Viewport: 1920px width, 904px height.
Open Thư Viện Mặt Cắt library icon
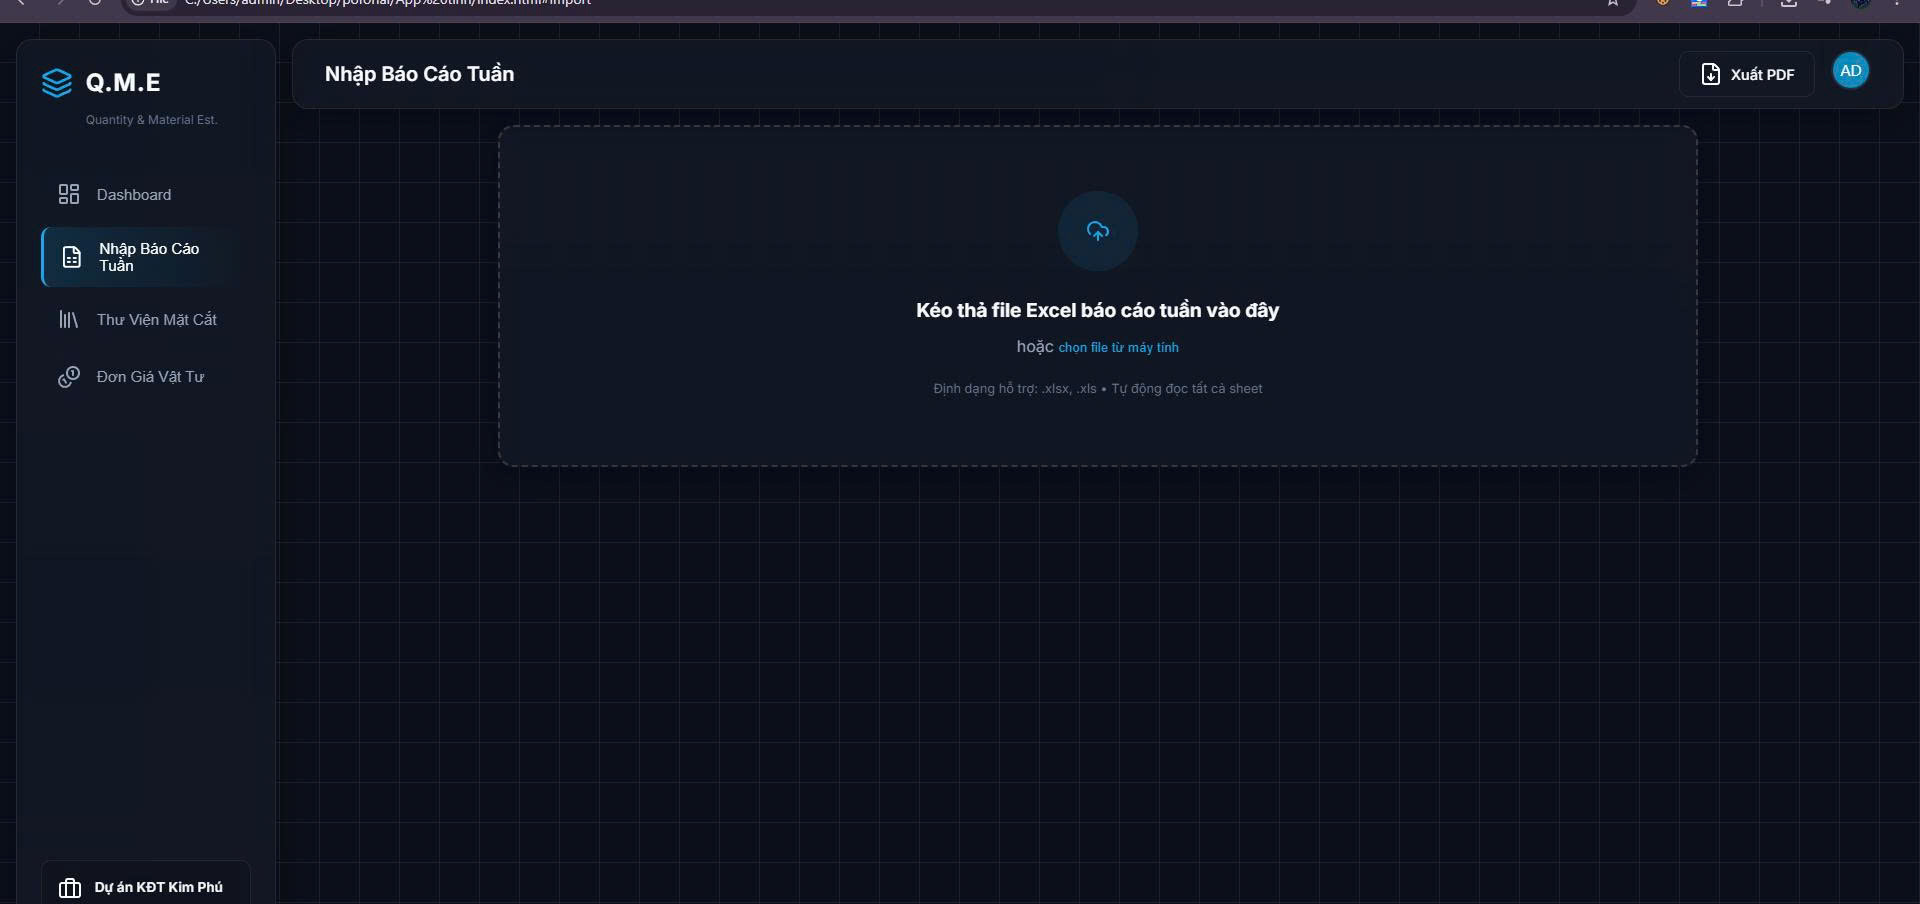pos(68,319)
